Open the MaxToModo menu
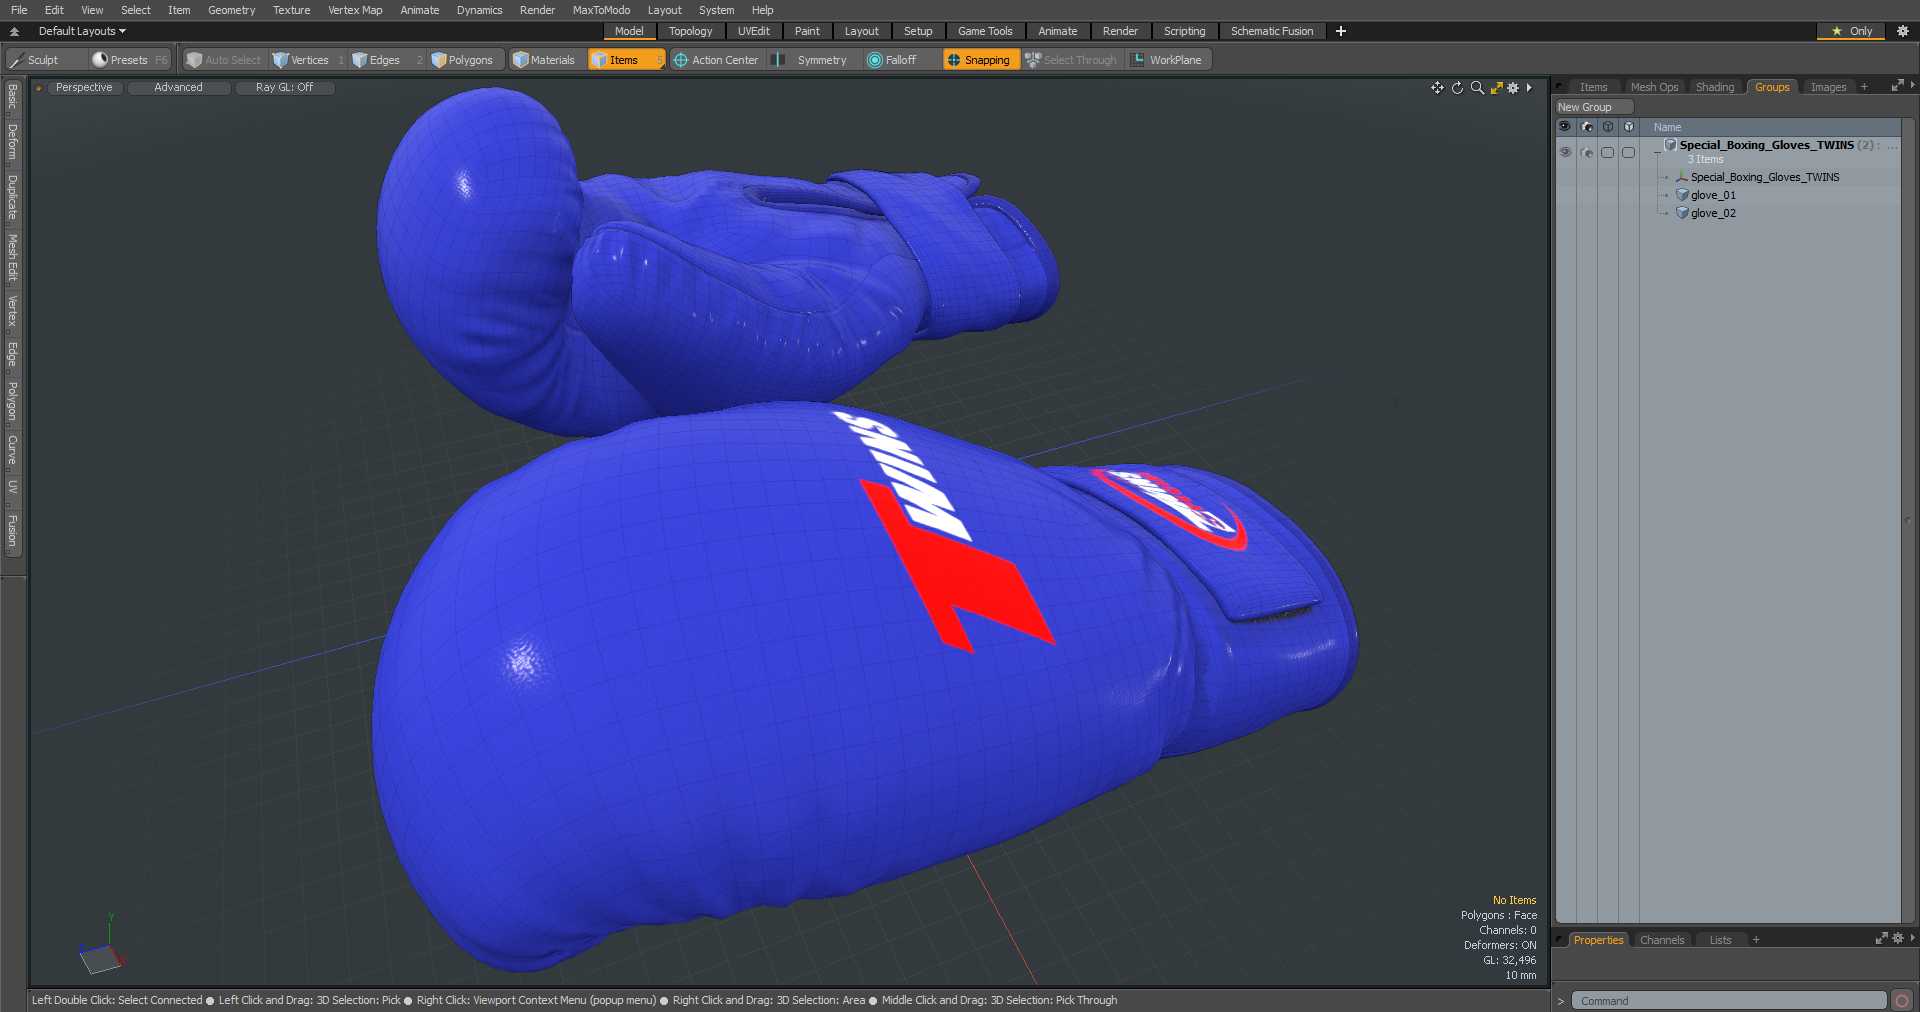This screenshot has height=1012, width=1920. coord(601,10)
